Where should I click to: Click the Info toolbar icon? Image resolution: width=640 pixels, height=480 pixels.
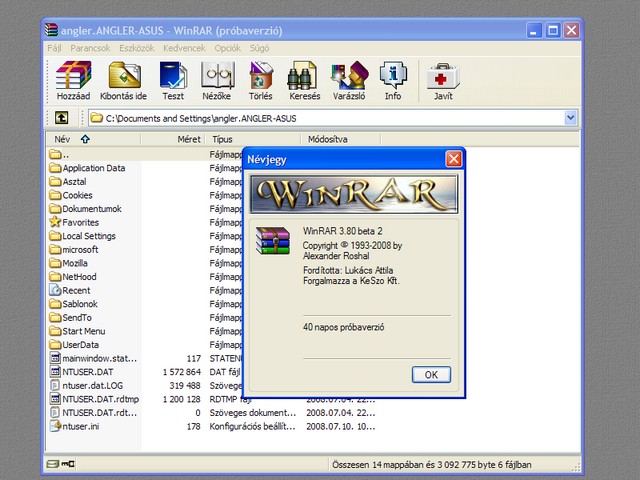tap(393, 80)
